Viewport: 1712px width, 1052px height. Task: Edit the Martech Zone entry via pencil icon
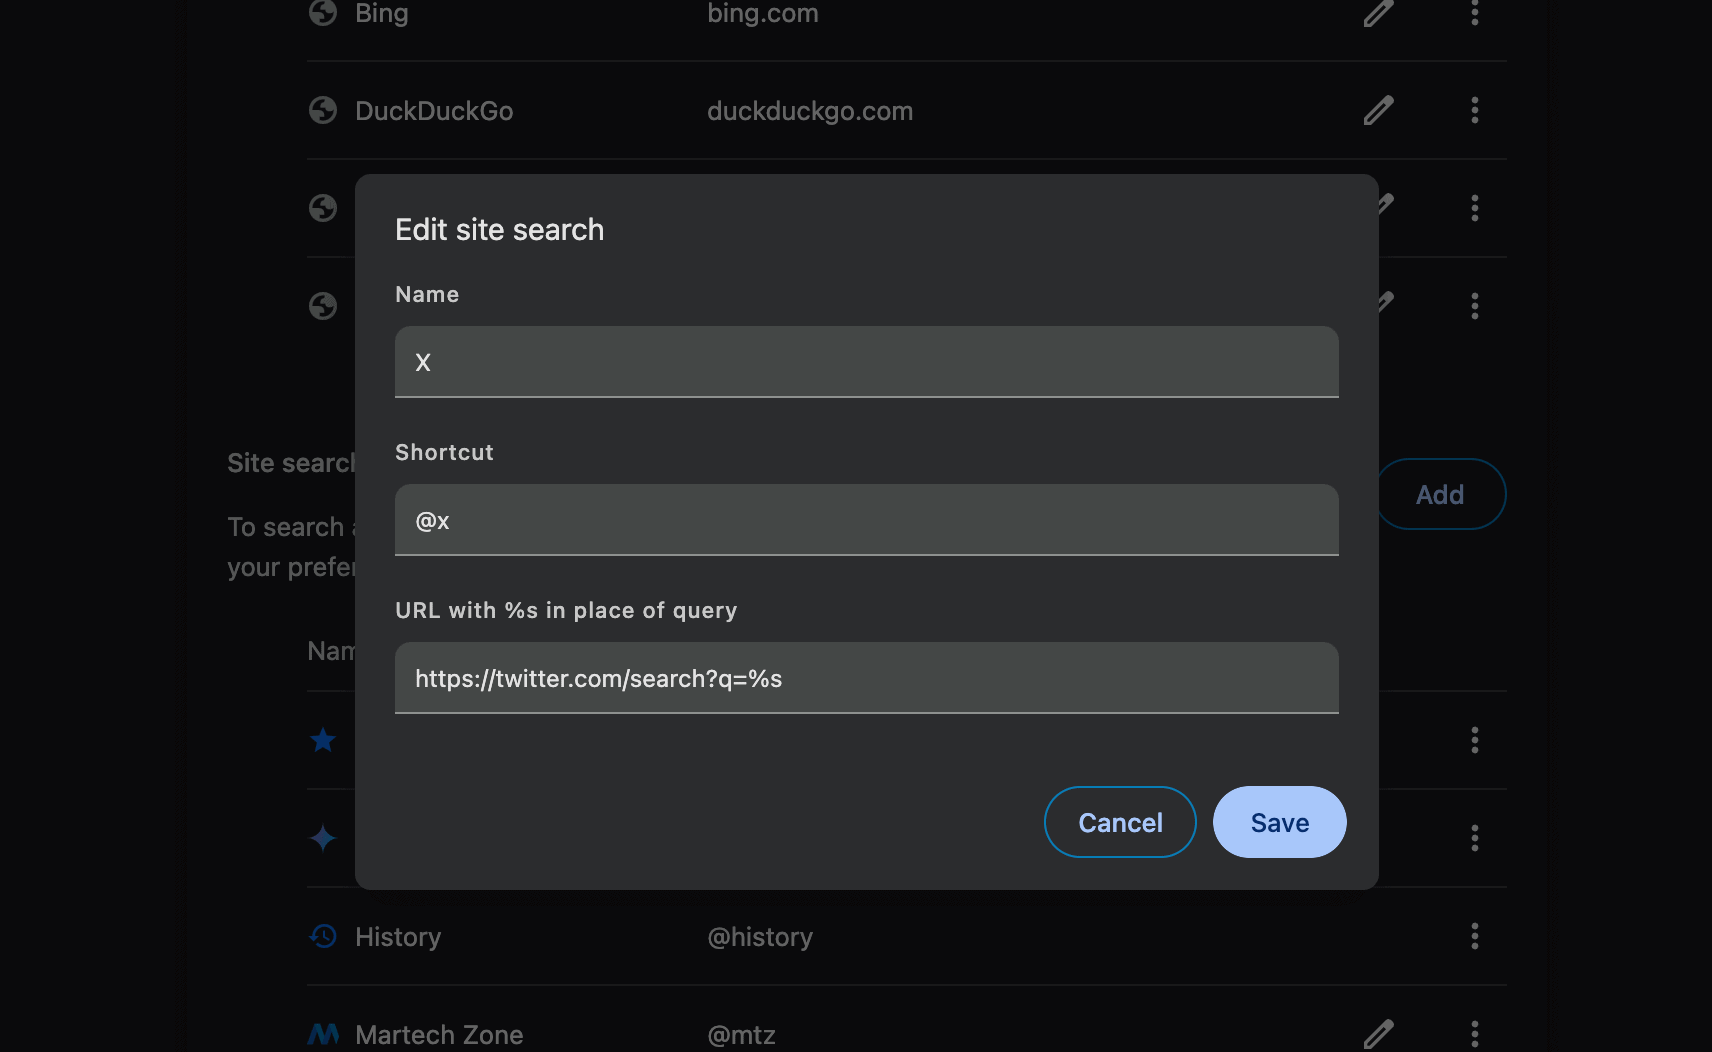point(1378,1033)
